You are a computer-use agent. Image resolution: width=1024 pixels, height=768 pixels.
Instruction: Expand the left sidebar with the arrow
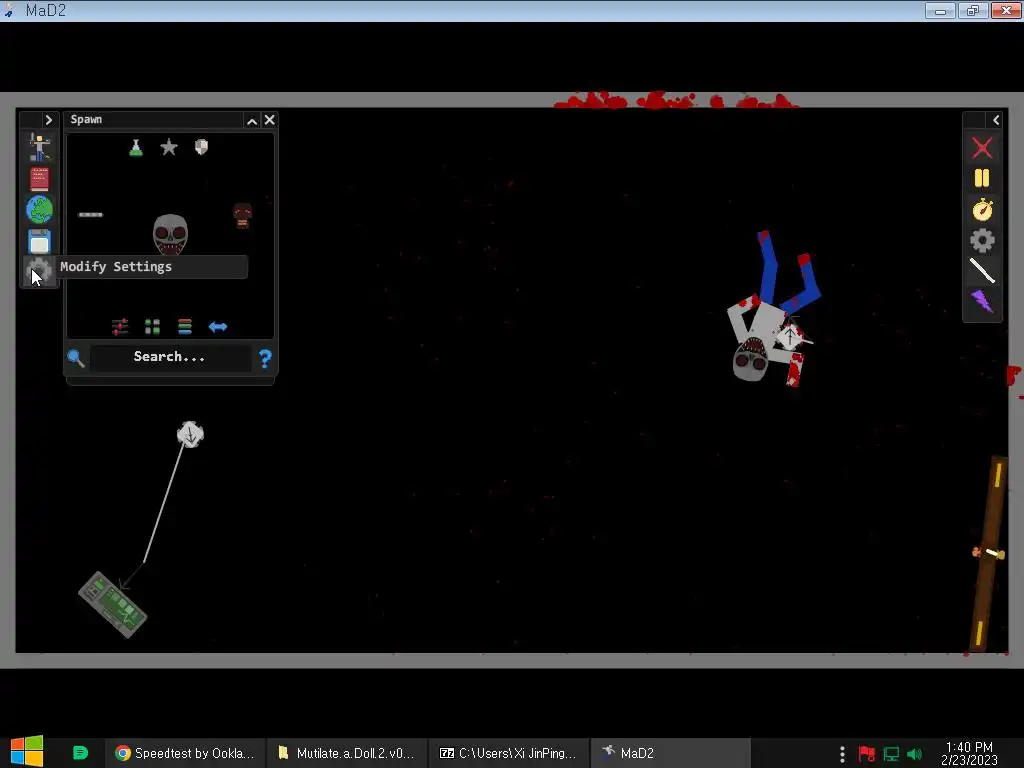(48, 120)
